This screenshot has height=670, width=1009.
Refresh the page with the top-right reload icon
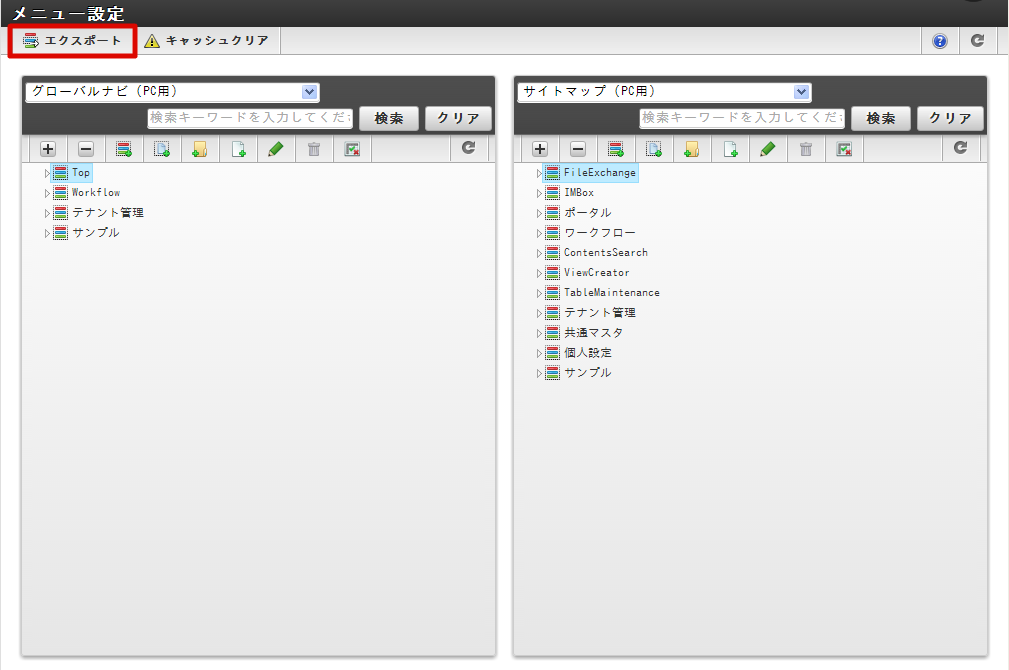(978, 40)
